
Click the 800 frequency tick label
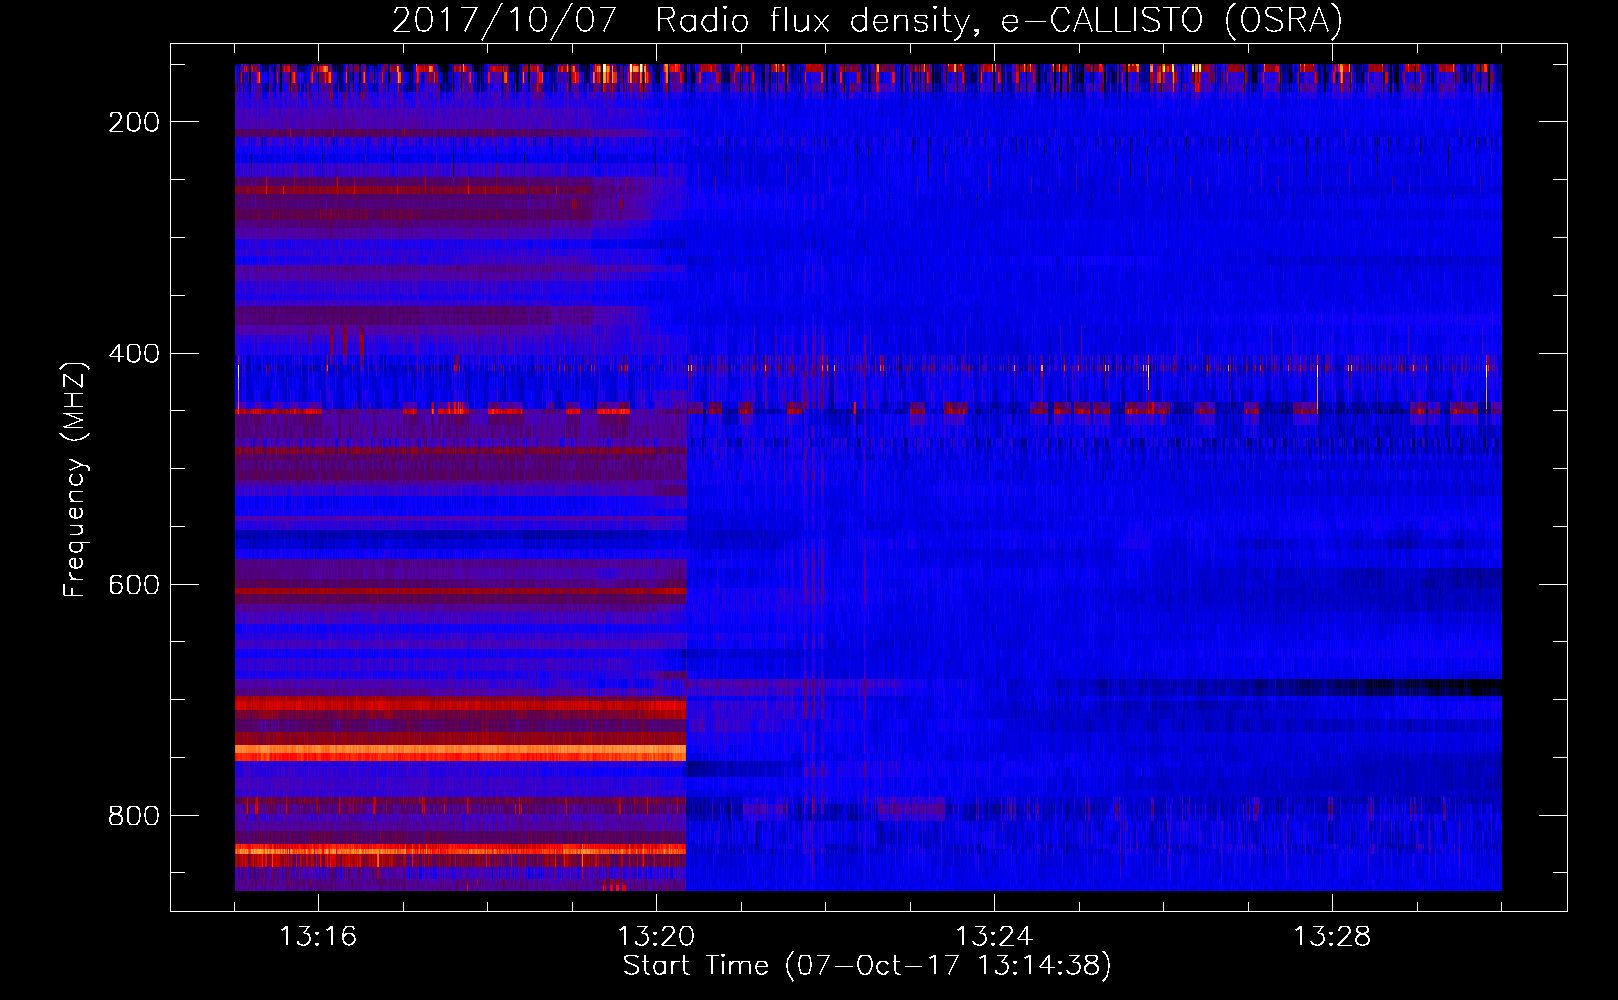click(134, 816)
